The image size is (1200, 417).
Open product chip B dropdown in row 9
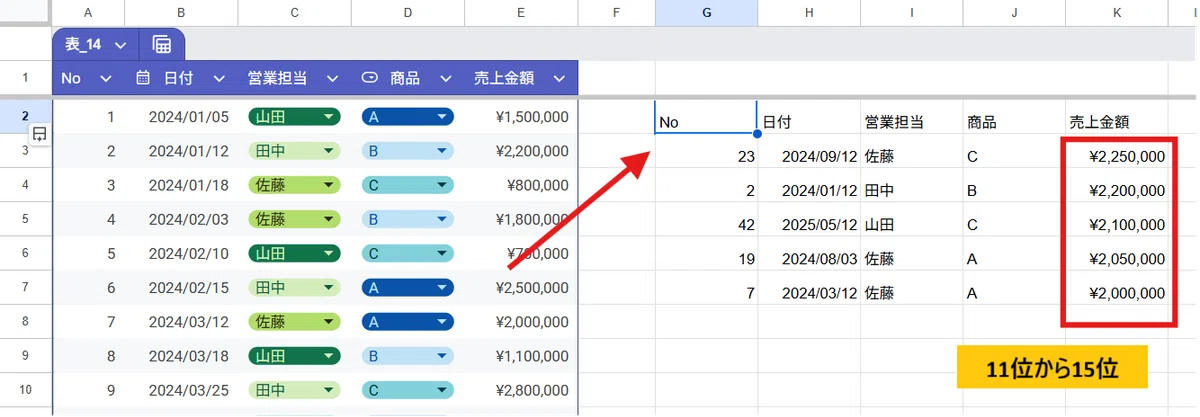pyautogui.click(x=441, y=356)
